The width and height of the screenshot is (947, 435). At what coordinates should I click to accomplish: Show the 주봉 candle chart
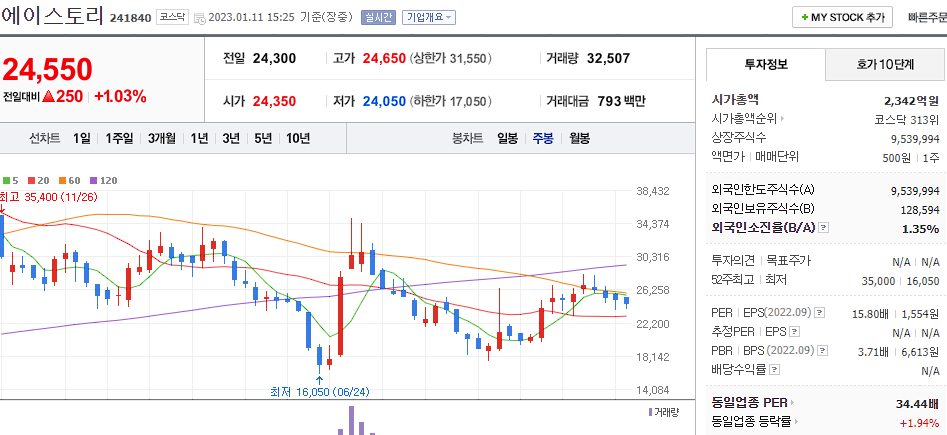(542, 138)
